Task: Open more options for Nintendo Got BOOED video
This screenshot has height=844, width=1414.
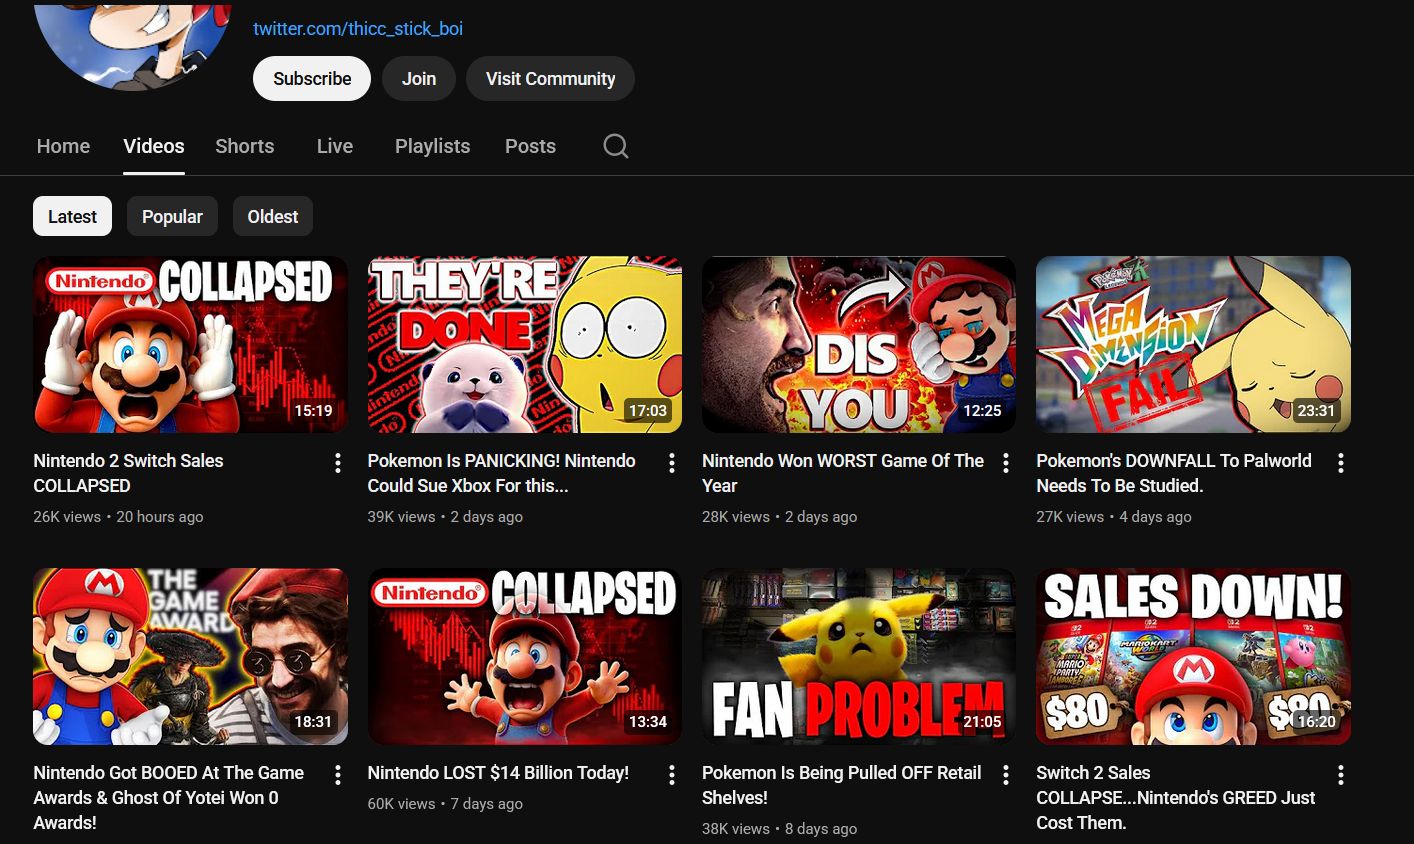Action: tap(338, 774)
